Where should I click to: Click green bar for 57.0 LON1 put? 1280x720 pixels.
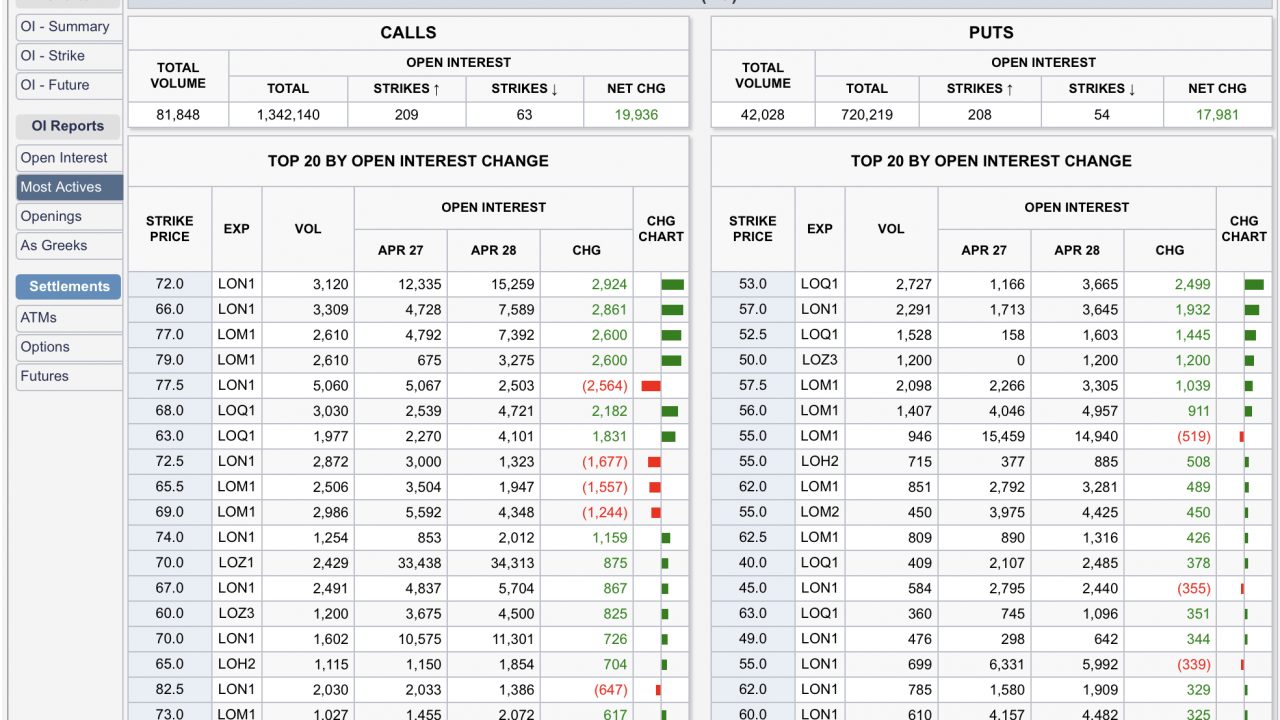1252,310
